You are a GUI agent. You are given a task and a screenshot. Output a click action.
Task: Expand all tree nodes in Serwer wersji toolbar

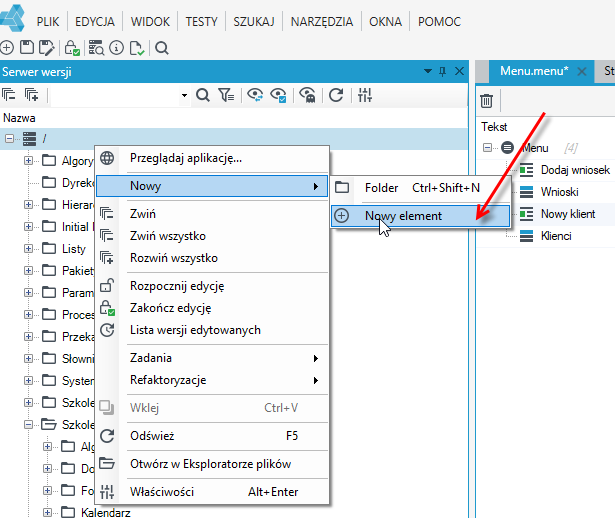pos(31,95)
